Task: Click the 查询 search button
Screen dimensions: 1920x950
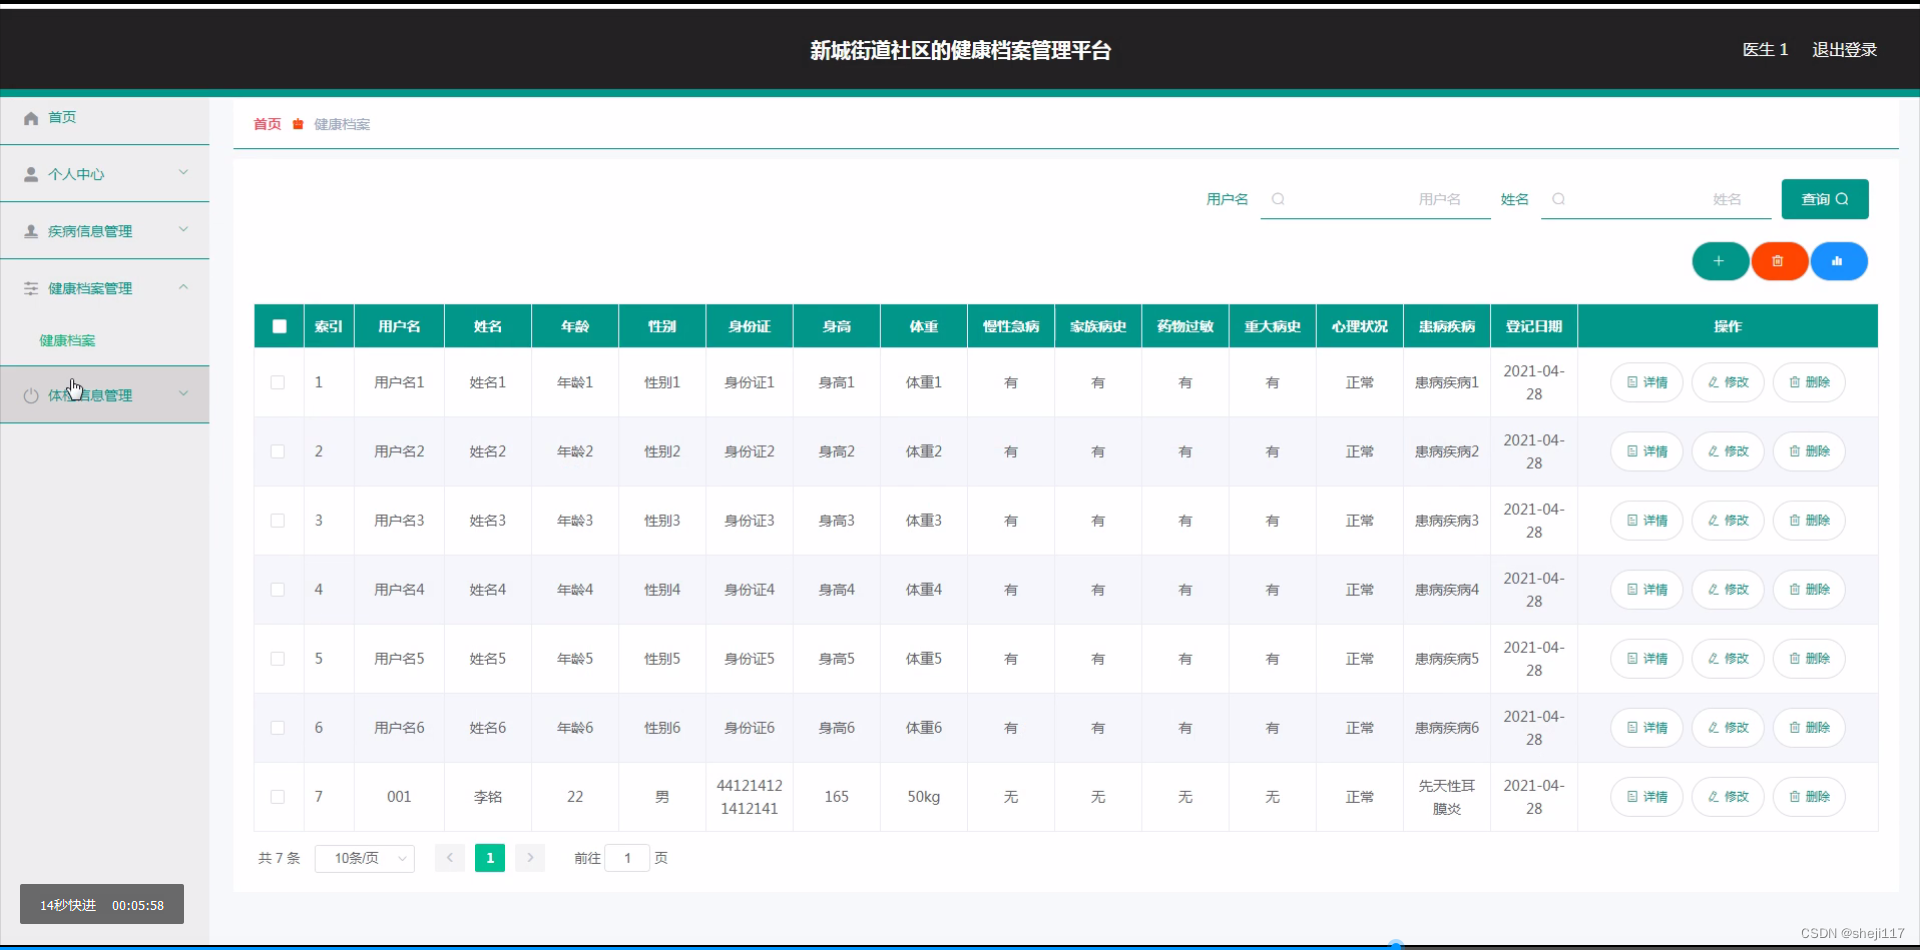Action: [x=1824, y=199]
